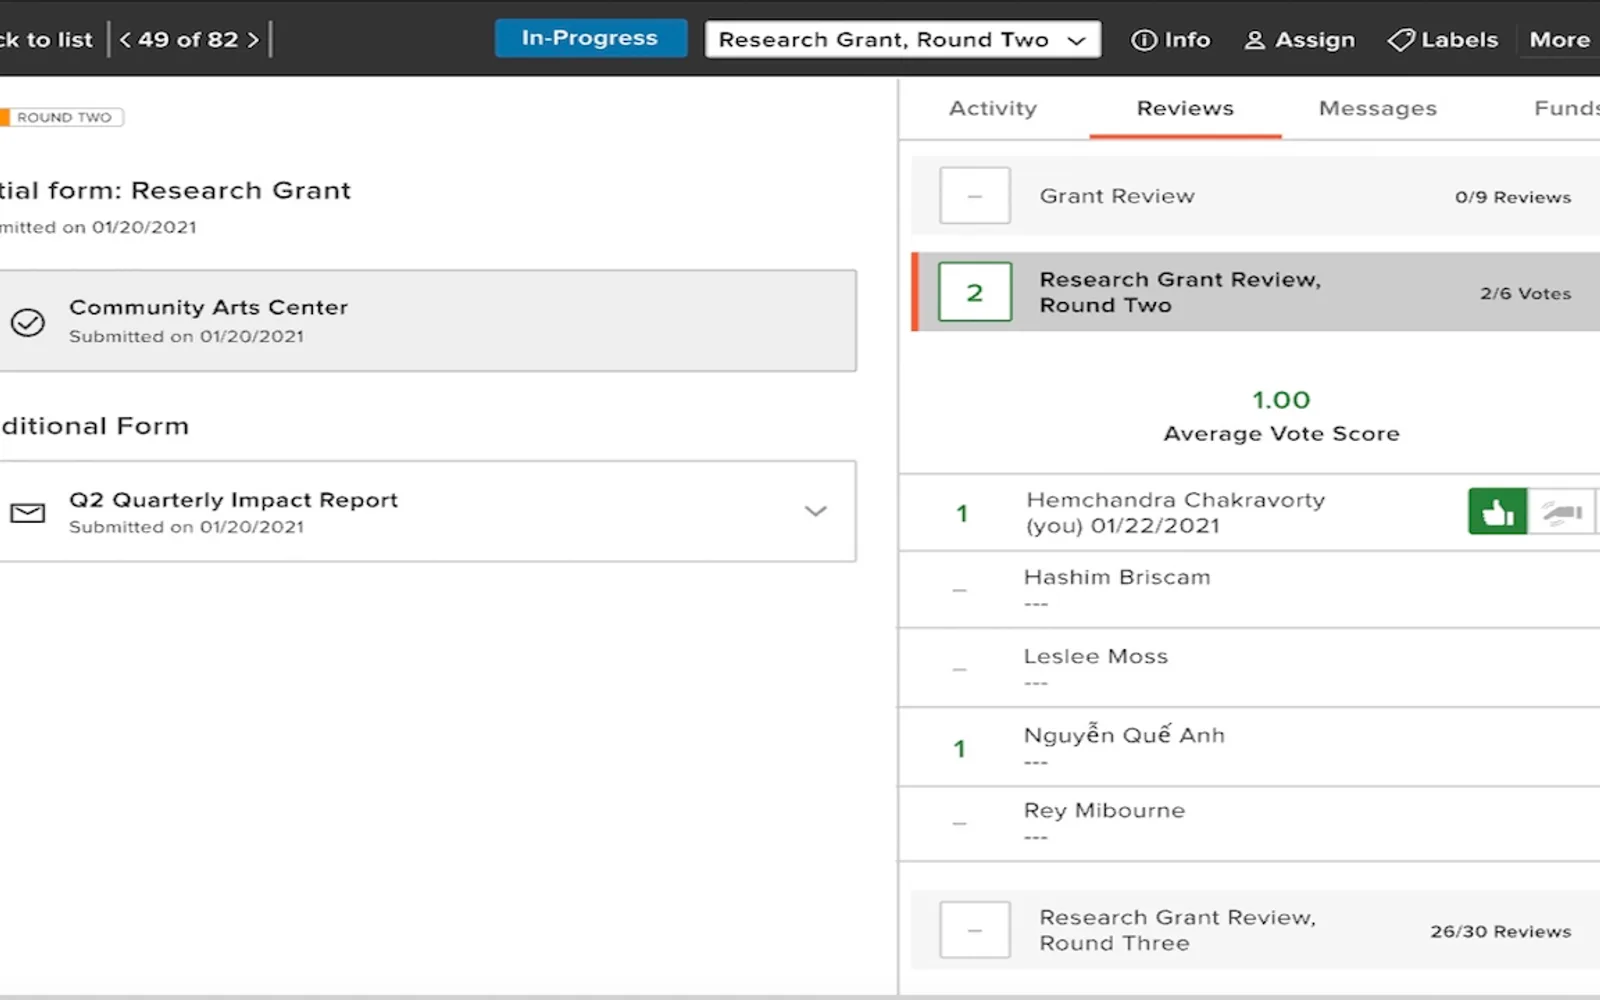The height and width of the screenshot is (1000, 1600).
Task: Click the 0/9 Reviews count
Action: [x=1513, y=197]
